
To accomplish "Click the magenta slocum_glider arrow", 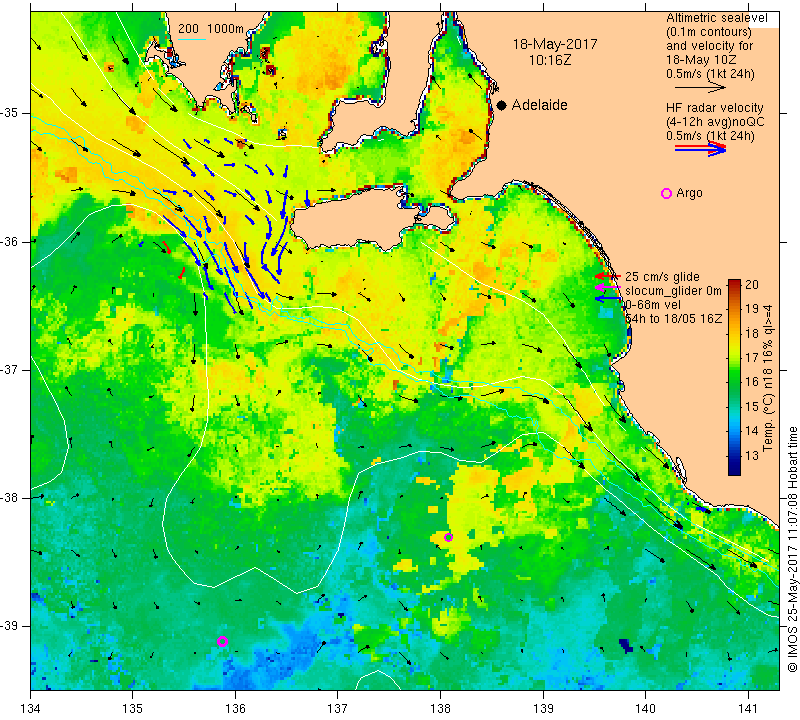I will (607, 288).
